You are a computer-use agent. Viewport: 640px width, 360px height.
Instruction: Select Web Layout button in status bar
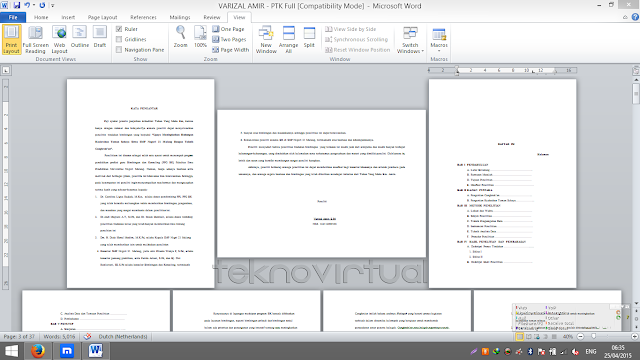point(537,337)
